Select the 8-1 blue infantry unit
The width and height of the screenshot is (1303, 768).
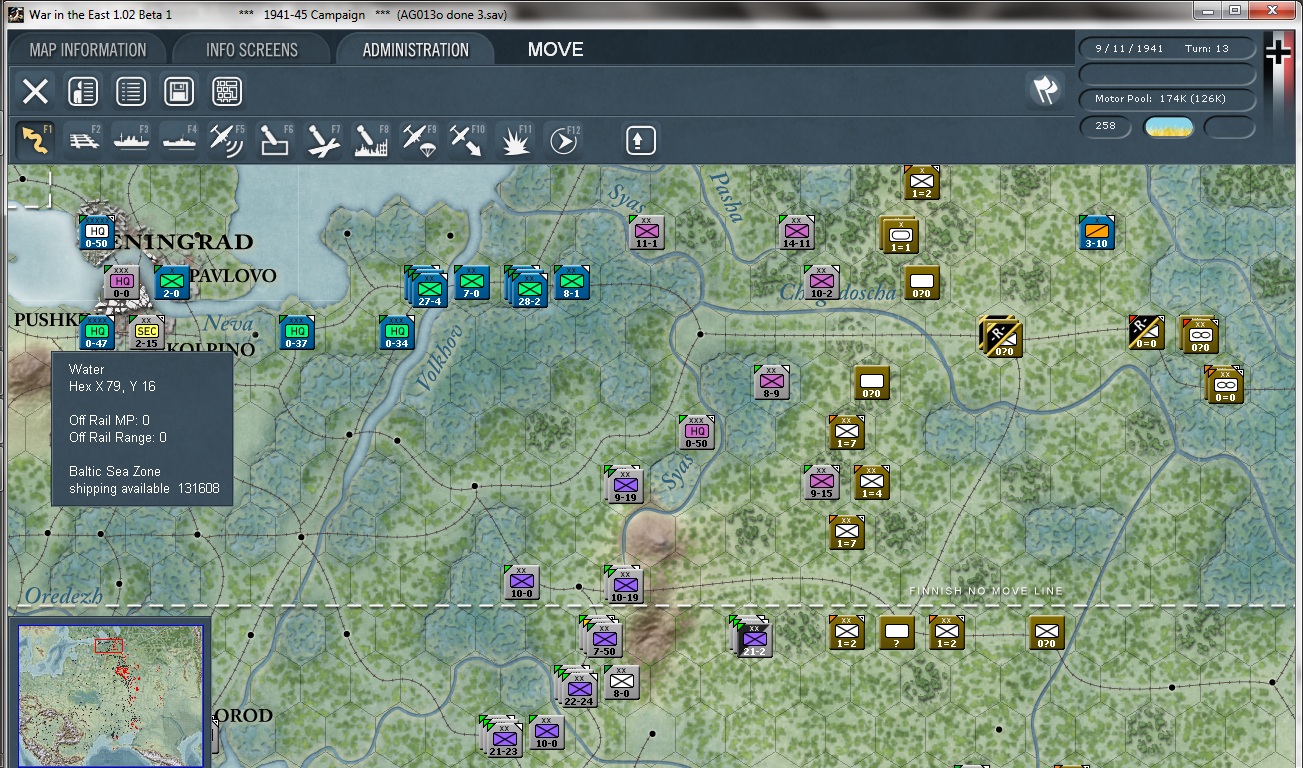571,283
